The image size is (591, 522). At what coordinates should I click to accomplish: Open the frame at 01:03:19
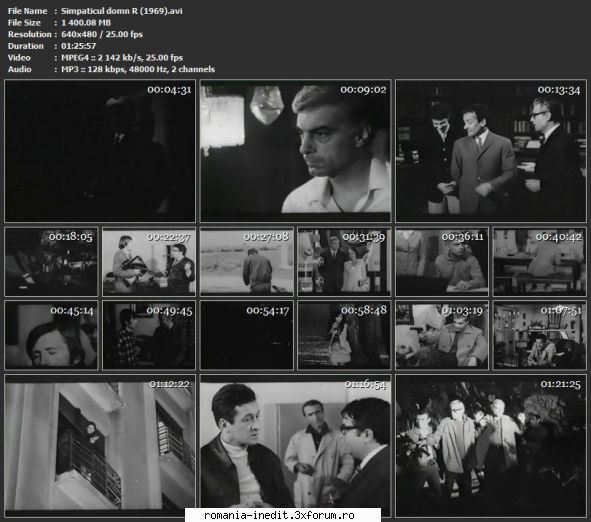(442, 335)
